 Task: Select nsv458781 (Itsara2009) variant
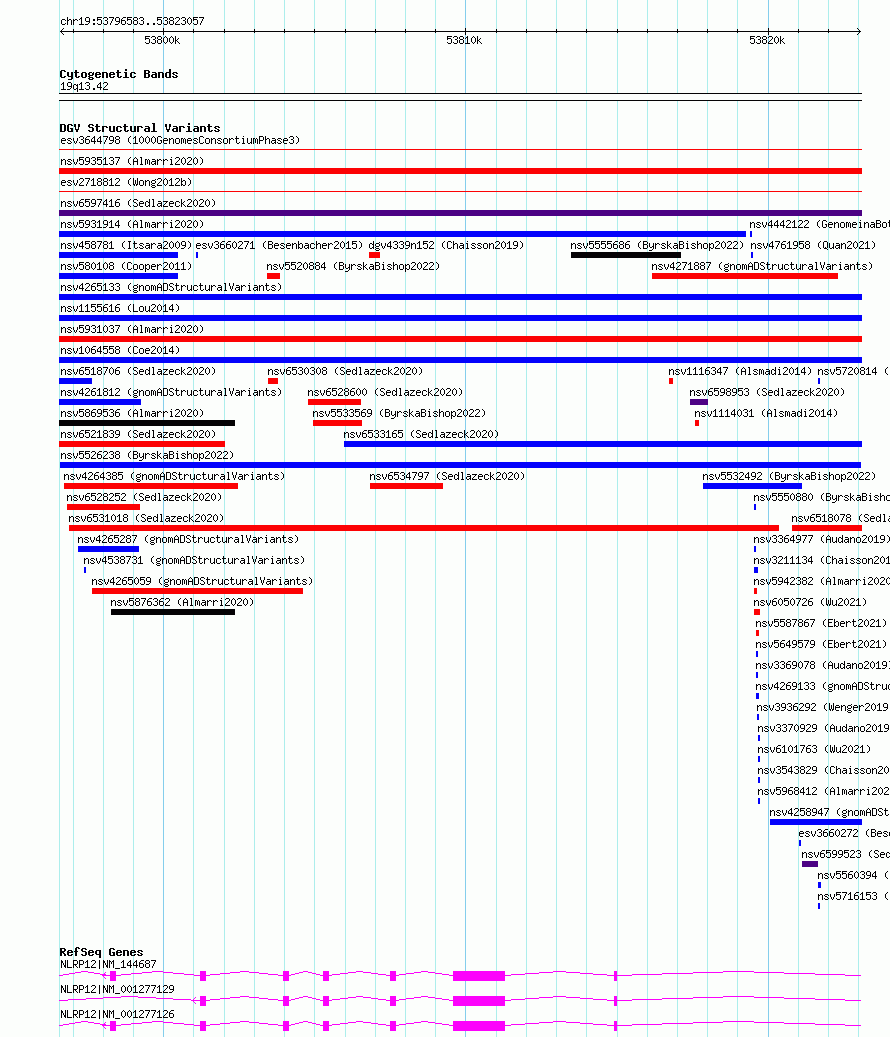126,245
